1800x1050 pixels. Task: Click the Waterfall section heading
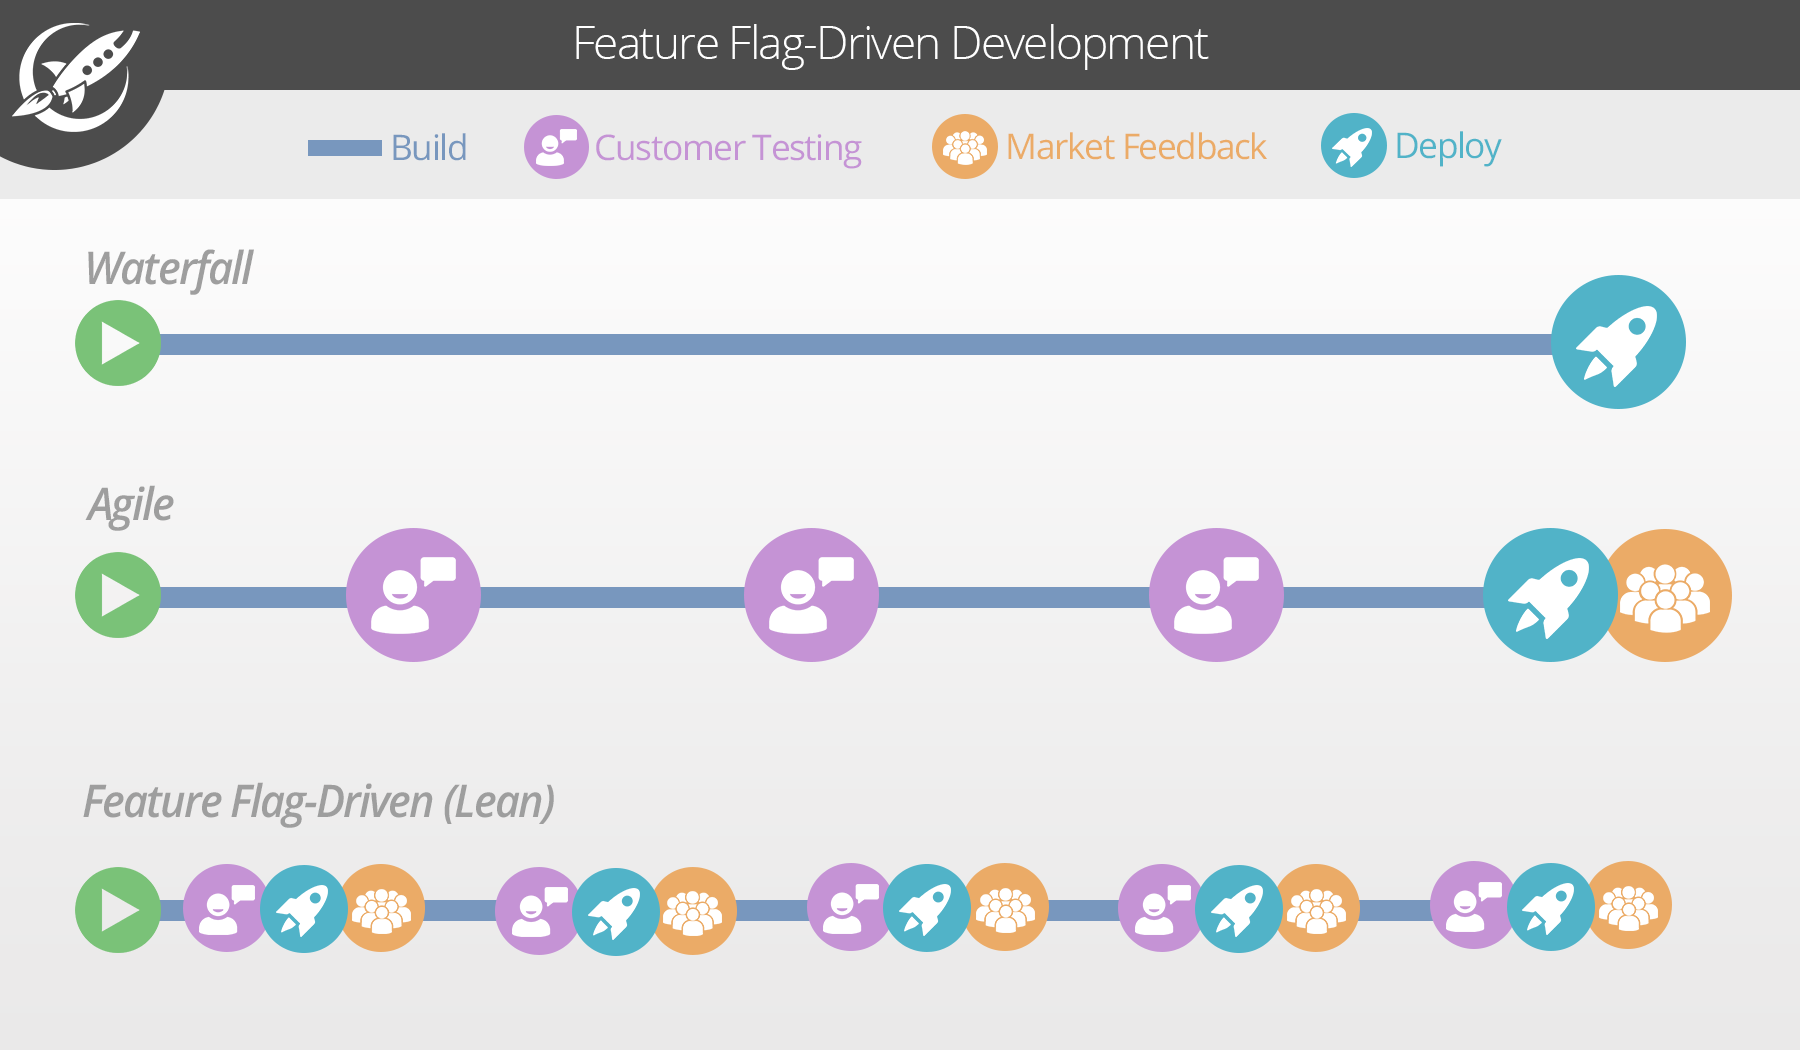point(168,268)
